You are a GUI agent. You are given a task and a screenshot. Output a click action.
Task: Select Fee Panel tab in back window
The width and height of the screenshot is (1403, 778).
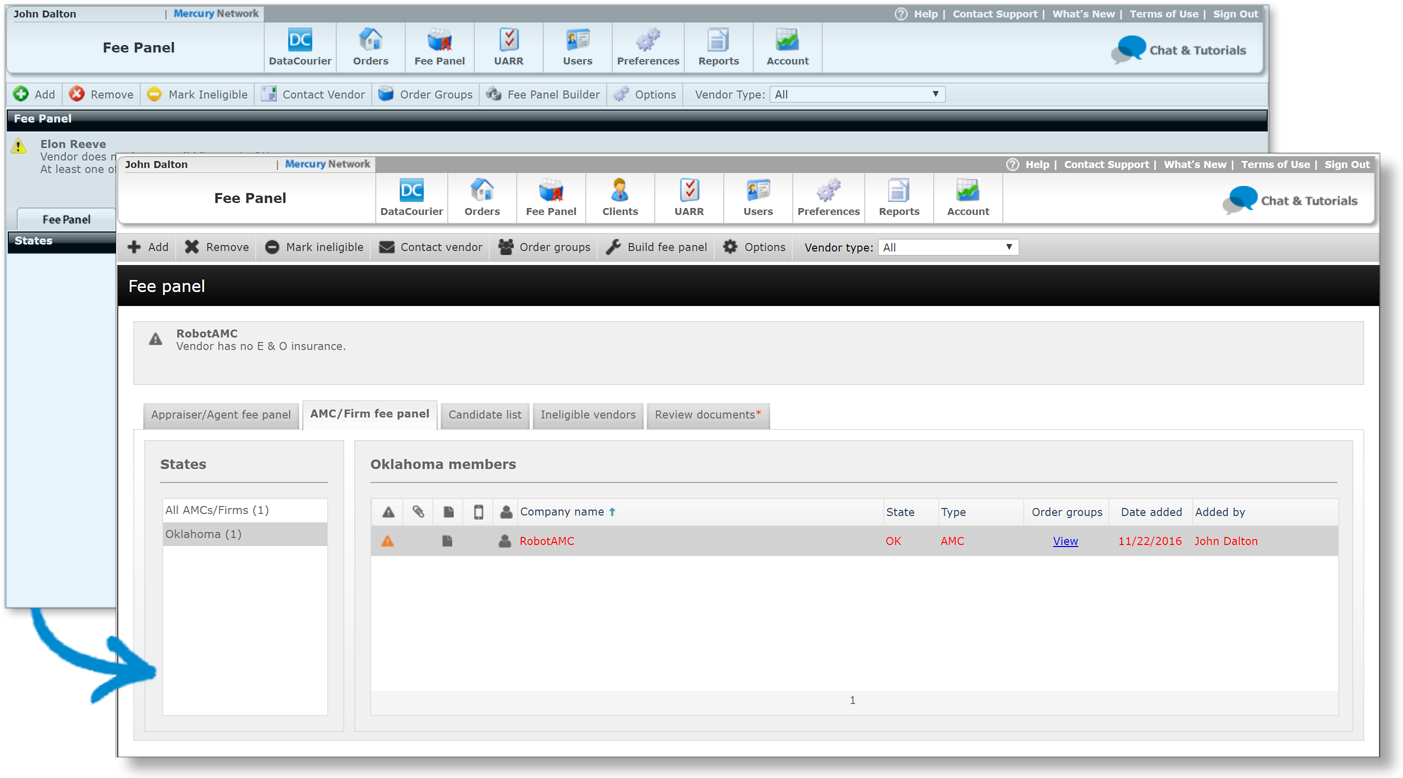66,219
